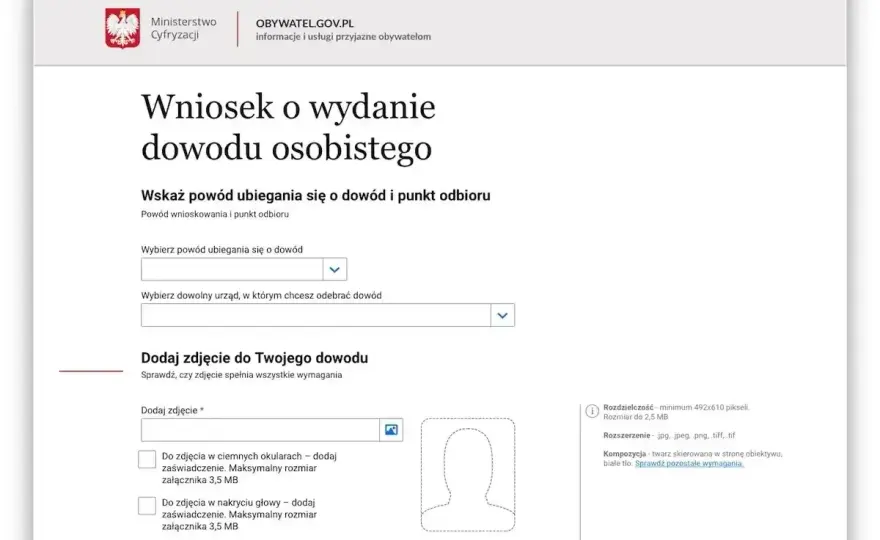Click the OBYWATEL.GOV.PL header title
The width and height of the screenshot is (880, 540).
coord(305,24)
